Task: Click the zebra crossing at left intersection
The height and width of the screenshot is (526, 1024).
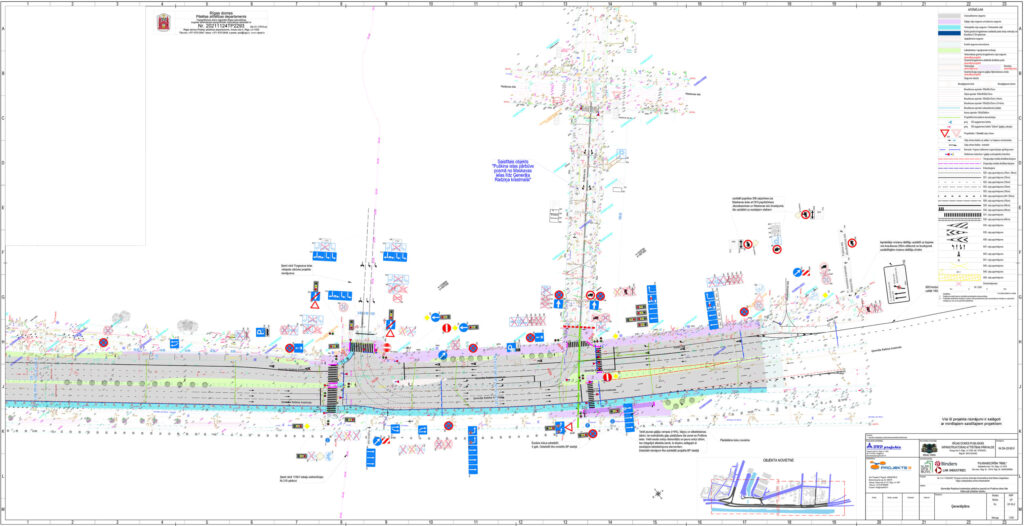Action: click(x=333, y=380)
